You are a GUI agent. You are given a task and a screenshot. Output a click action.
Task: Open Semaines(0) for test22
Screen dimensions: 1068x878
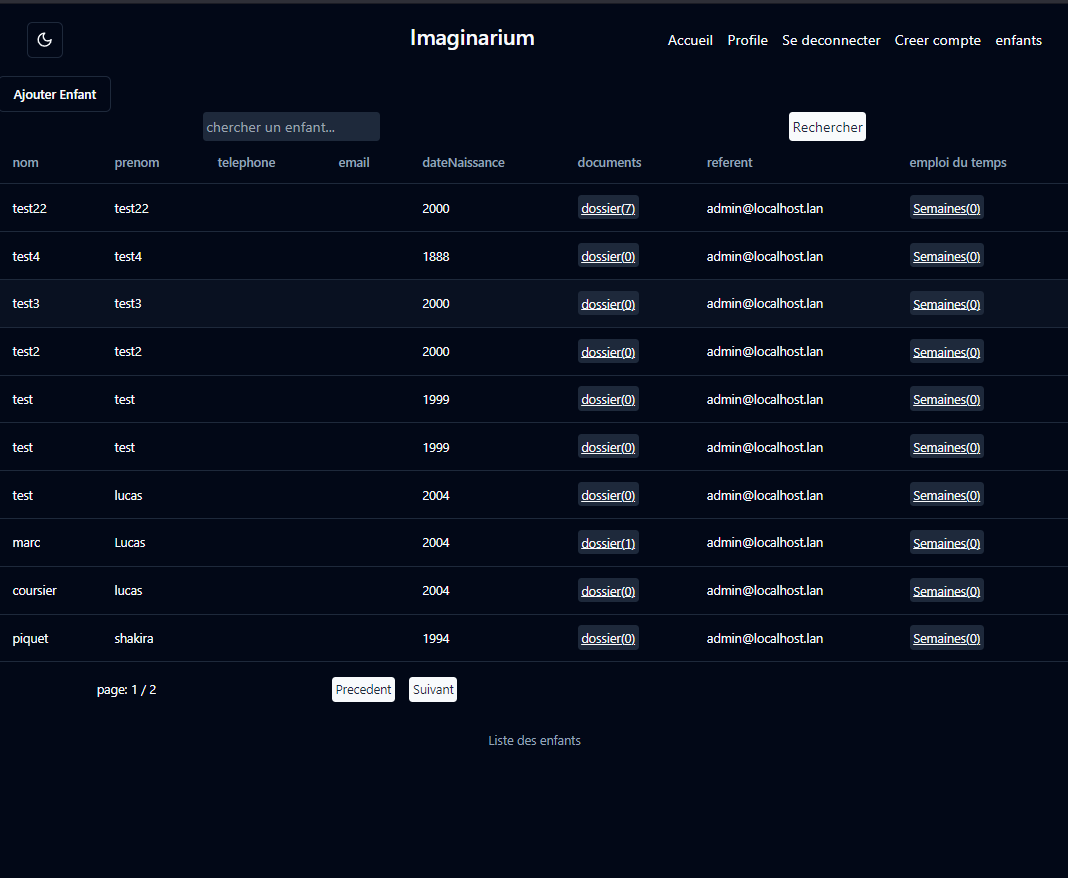(946, 208)
